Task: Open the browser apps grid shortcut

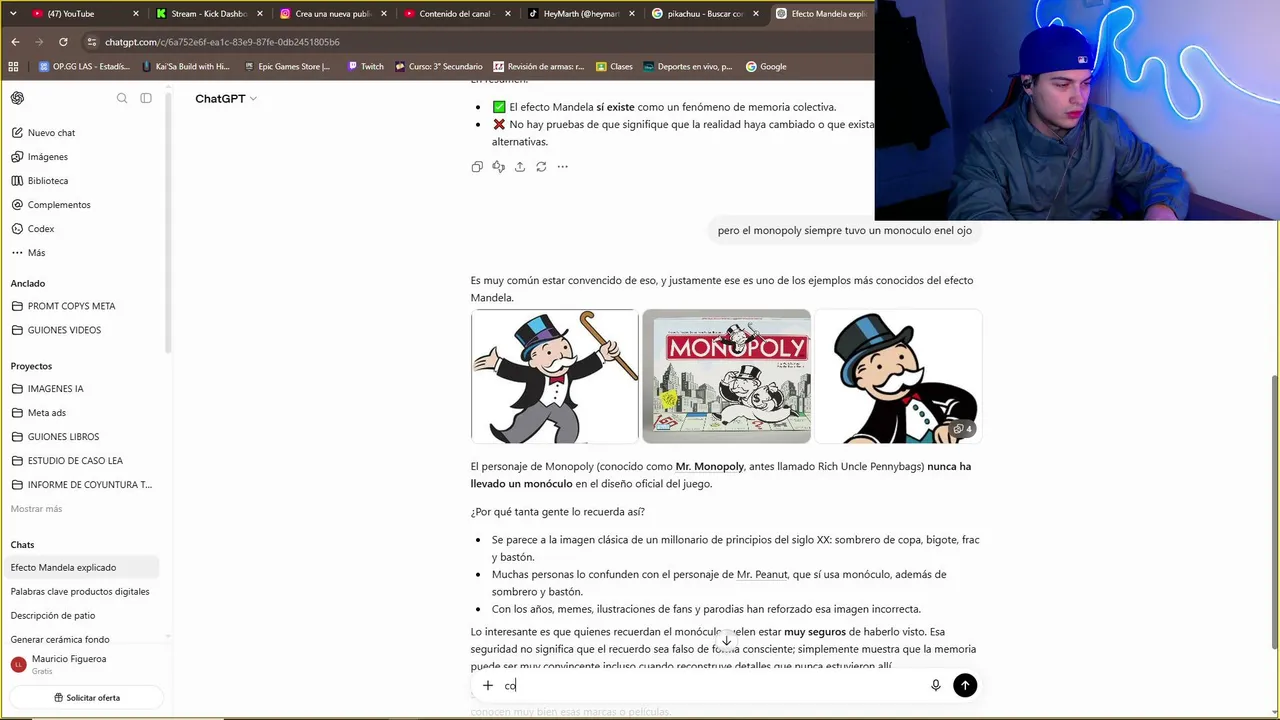Action: pyautogui.click(x=13, y=67)
